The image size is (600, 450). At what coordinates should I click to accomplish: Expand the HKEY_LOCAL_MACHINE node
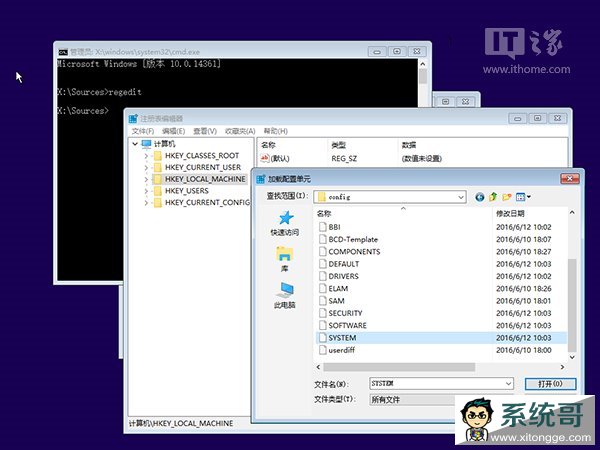tap(146, 179)
